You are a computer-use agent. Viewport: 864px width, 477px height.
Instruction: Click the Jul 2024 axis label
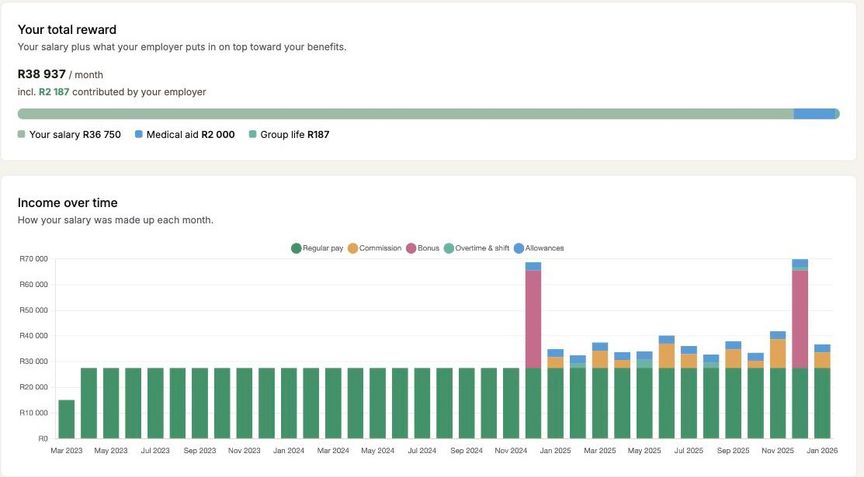[422, 451]
